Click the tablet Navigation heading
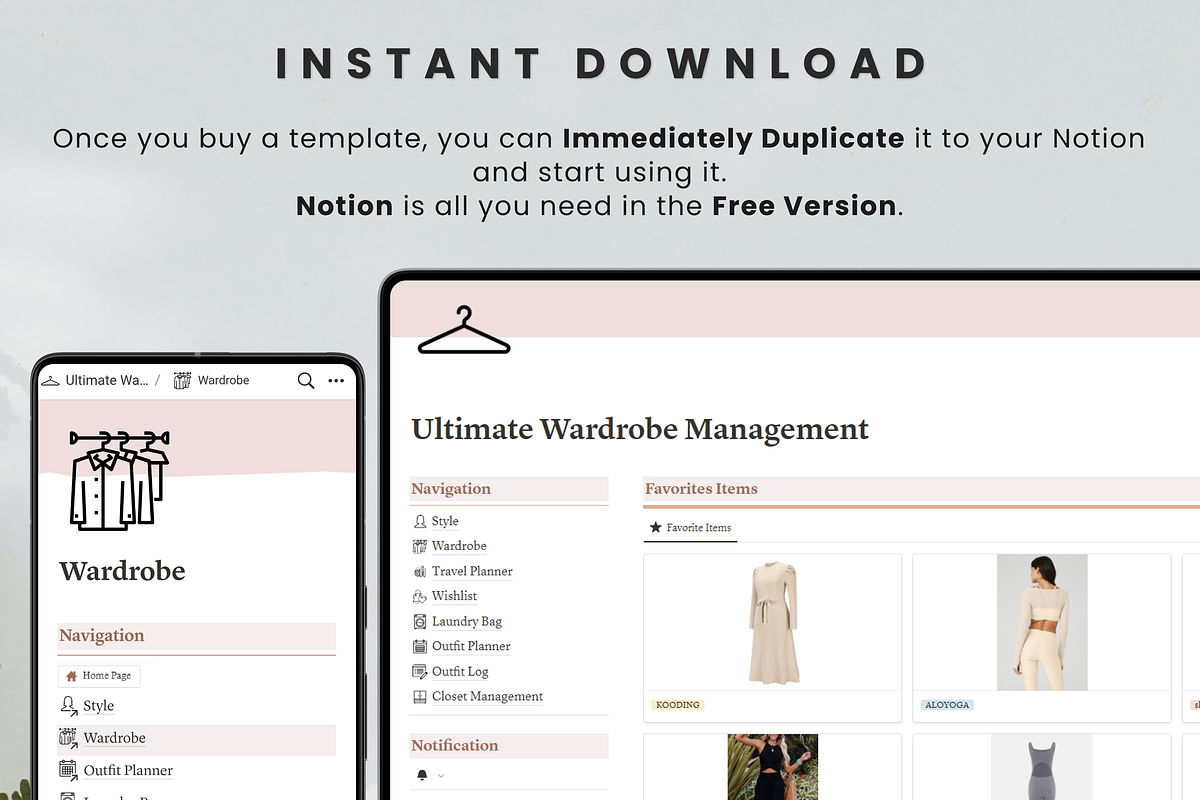 pyautogui.click(x=451, y=488)
